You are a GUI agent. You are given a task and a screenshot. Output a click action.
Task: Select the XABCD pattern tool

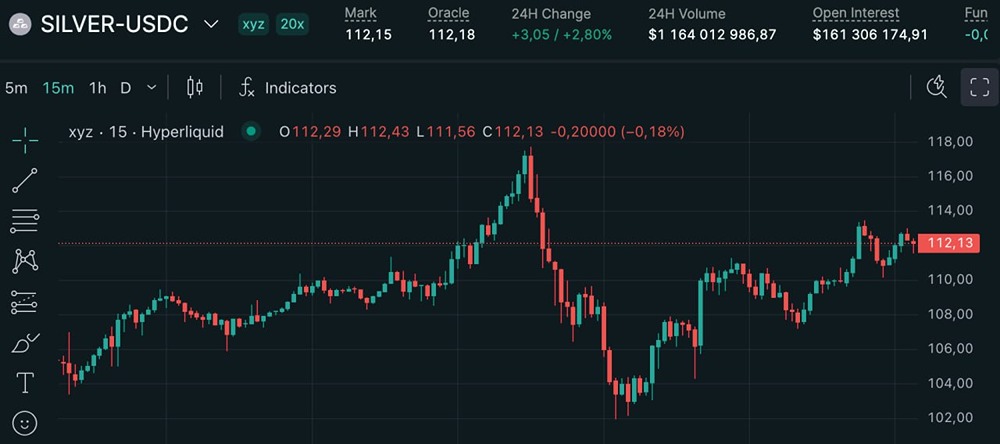click(x=25, y=262)
